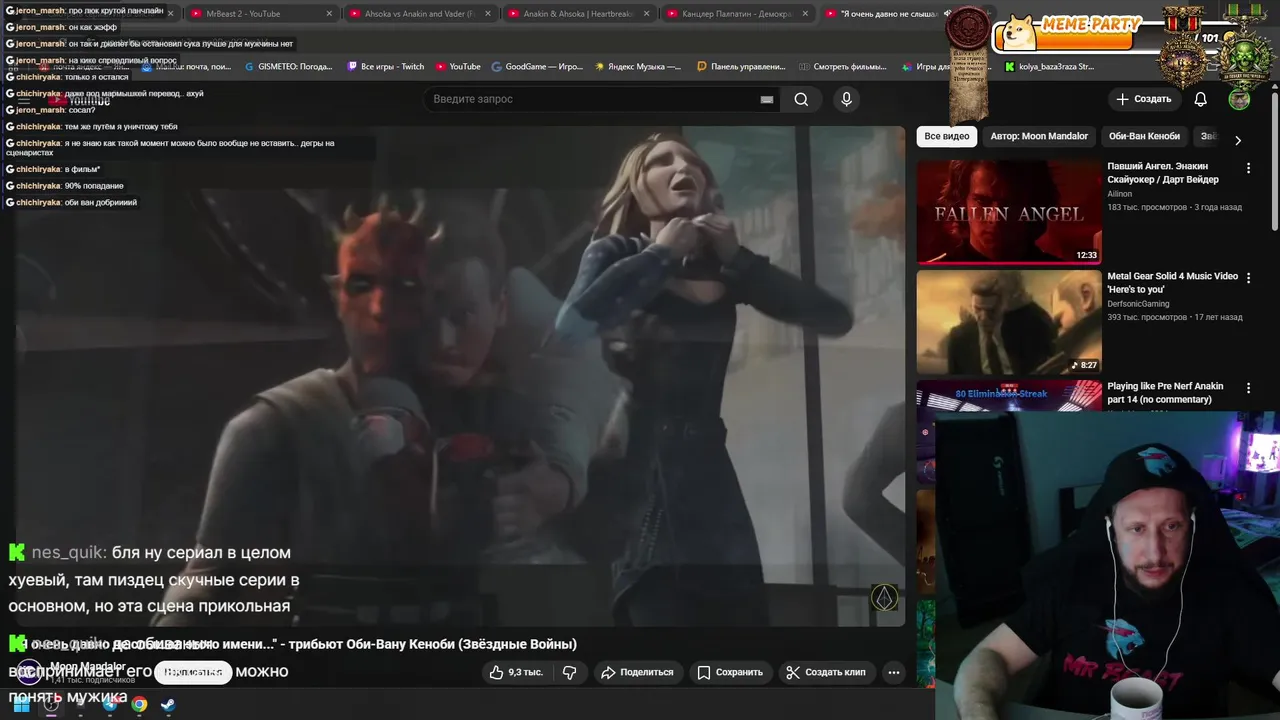Click 183 тыс. просмотров • 3 года назад text
This screenshot has width=1280, height=720.
1174,207
